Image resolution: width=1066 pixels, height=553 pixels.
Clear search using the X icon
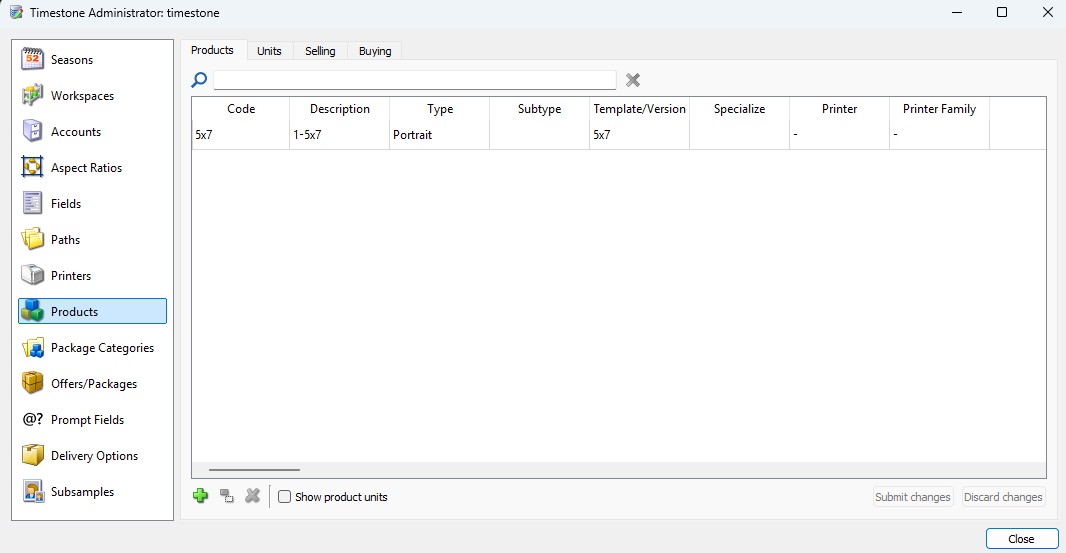pos(632,80)
